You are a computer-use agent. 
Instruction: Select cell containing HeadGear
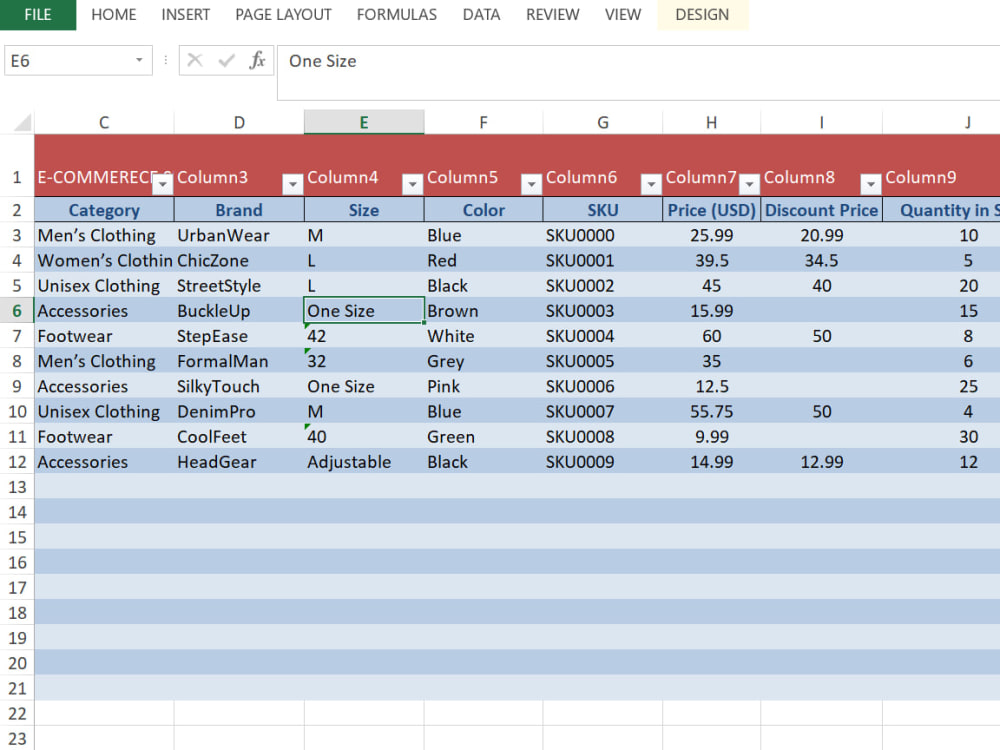click(x=239, y=462)
